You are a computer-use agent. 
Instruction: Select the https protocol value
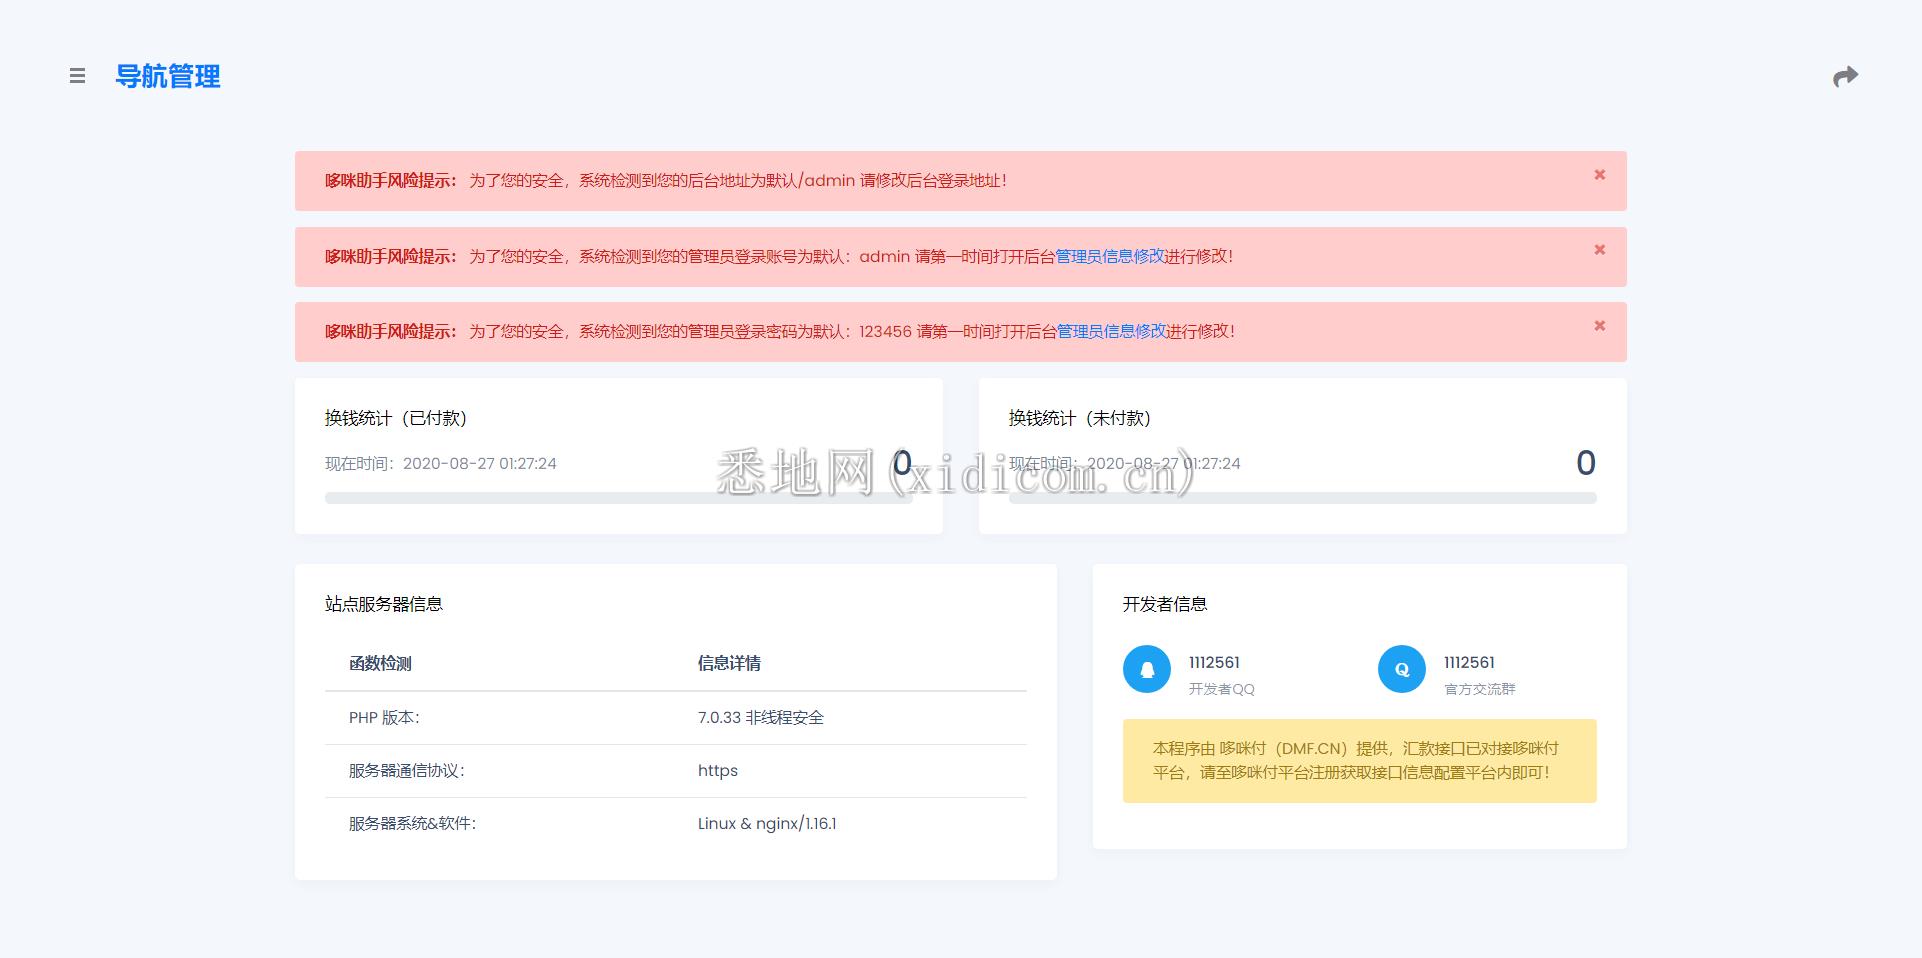point(718,770)
